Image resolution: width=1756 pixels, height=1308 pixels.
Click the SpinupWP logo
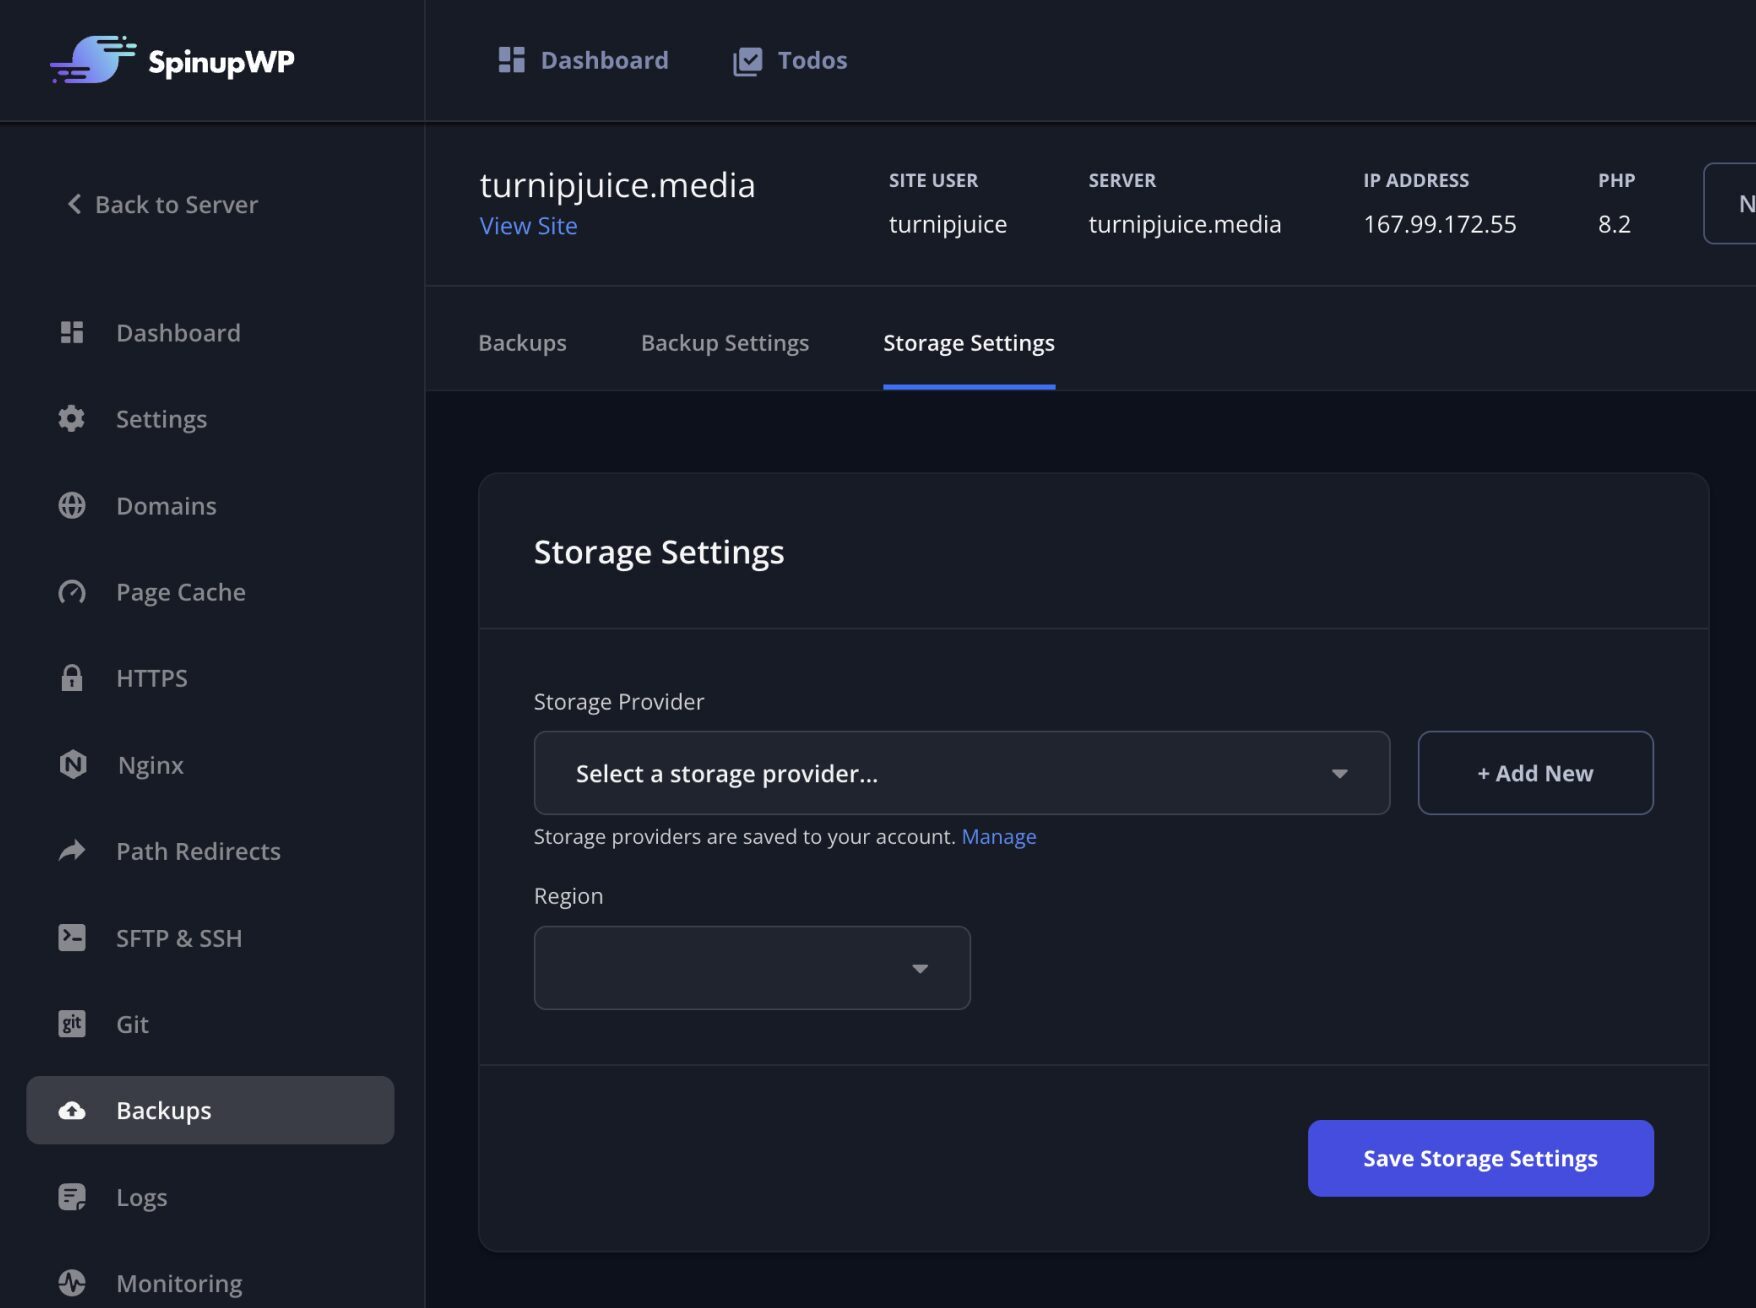172,60
